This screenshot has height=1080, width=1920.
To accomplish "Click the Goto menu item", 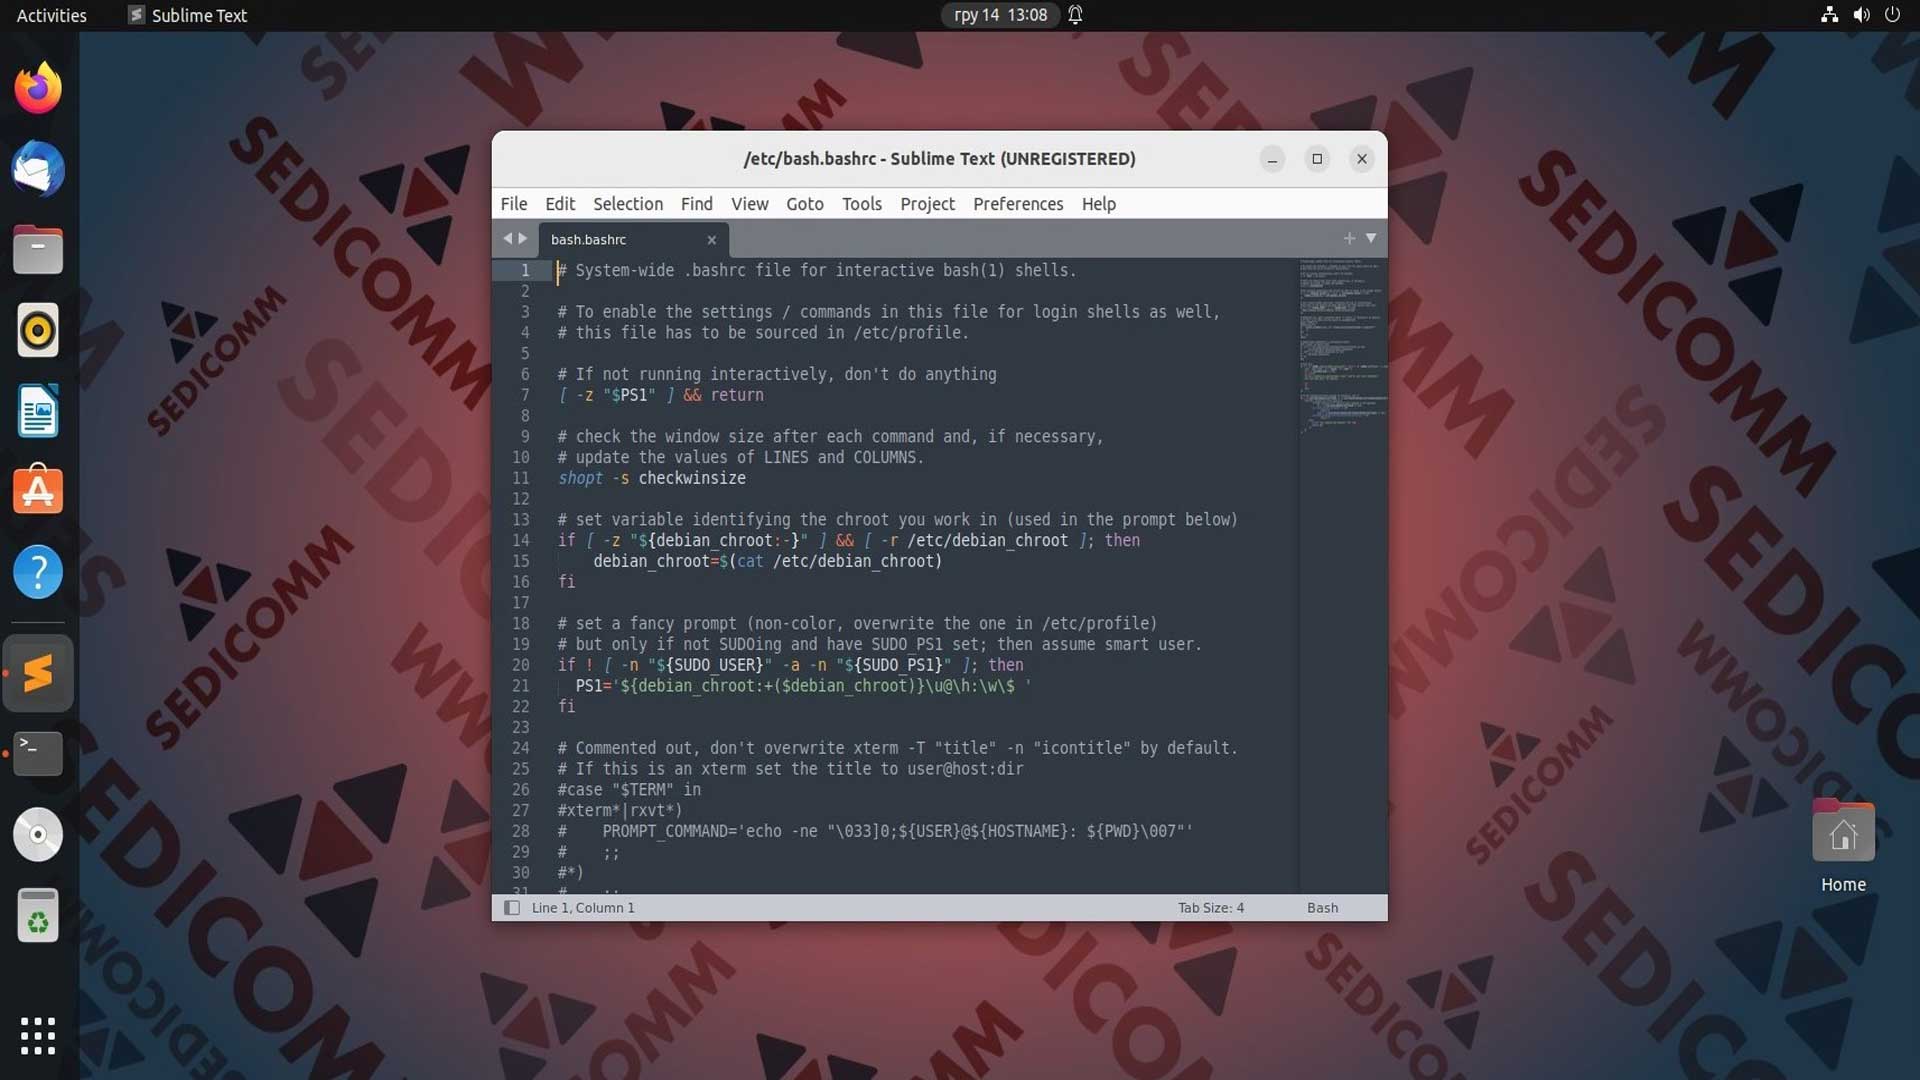I will 804,203.
